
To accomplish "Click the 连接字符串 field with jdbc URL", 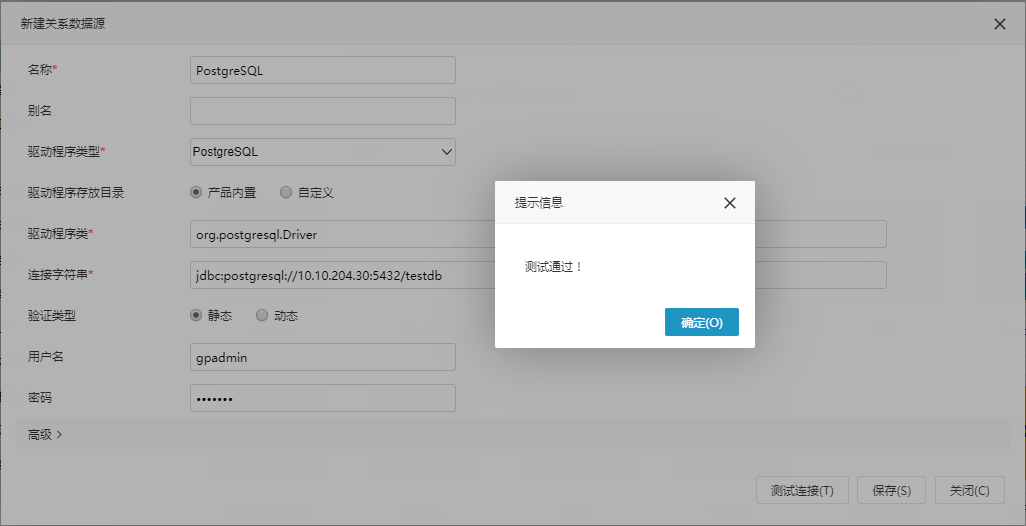I will [539, 275].
